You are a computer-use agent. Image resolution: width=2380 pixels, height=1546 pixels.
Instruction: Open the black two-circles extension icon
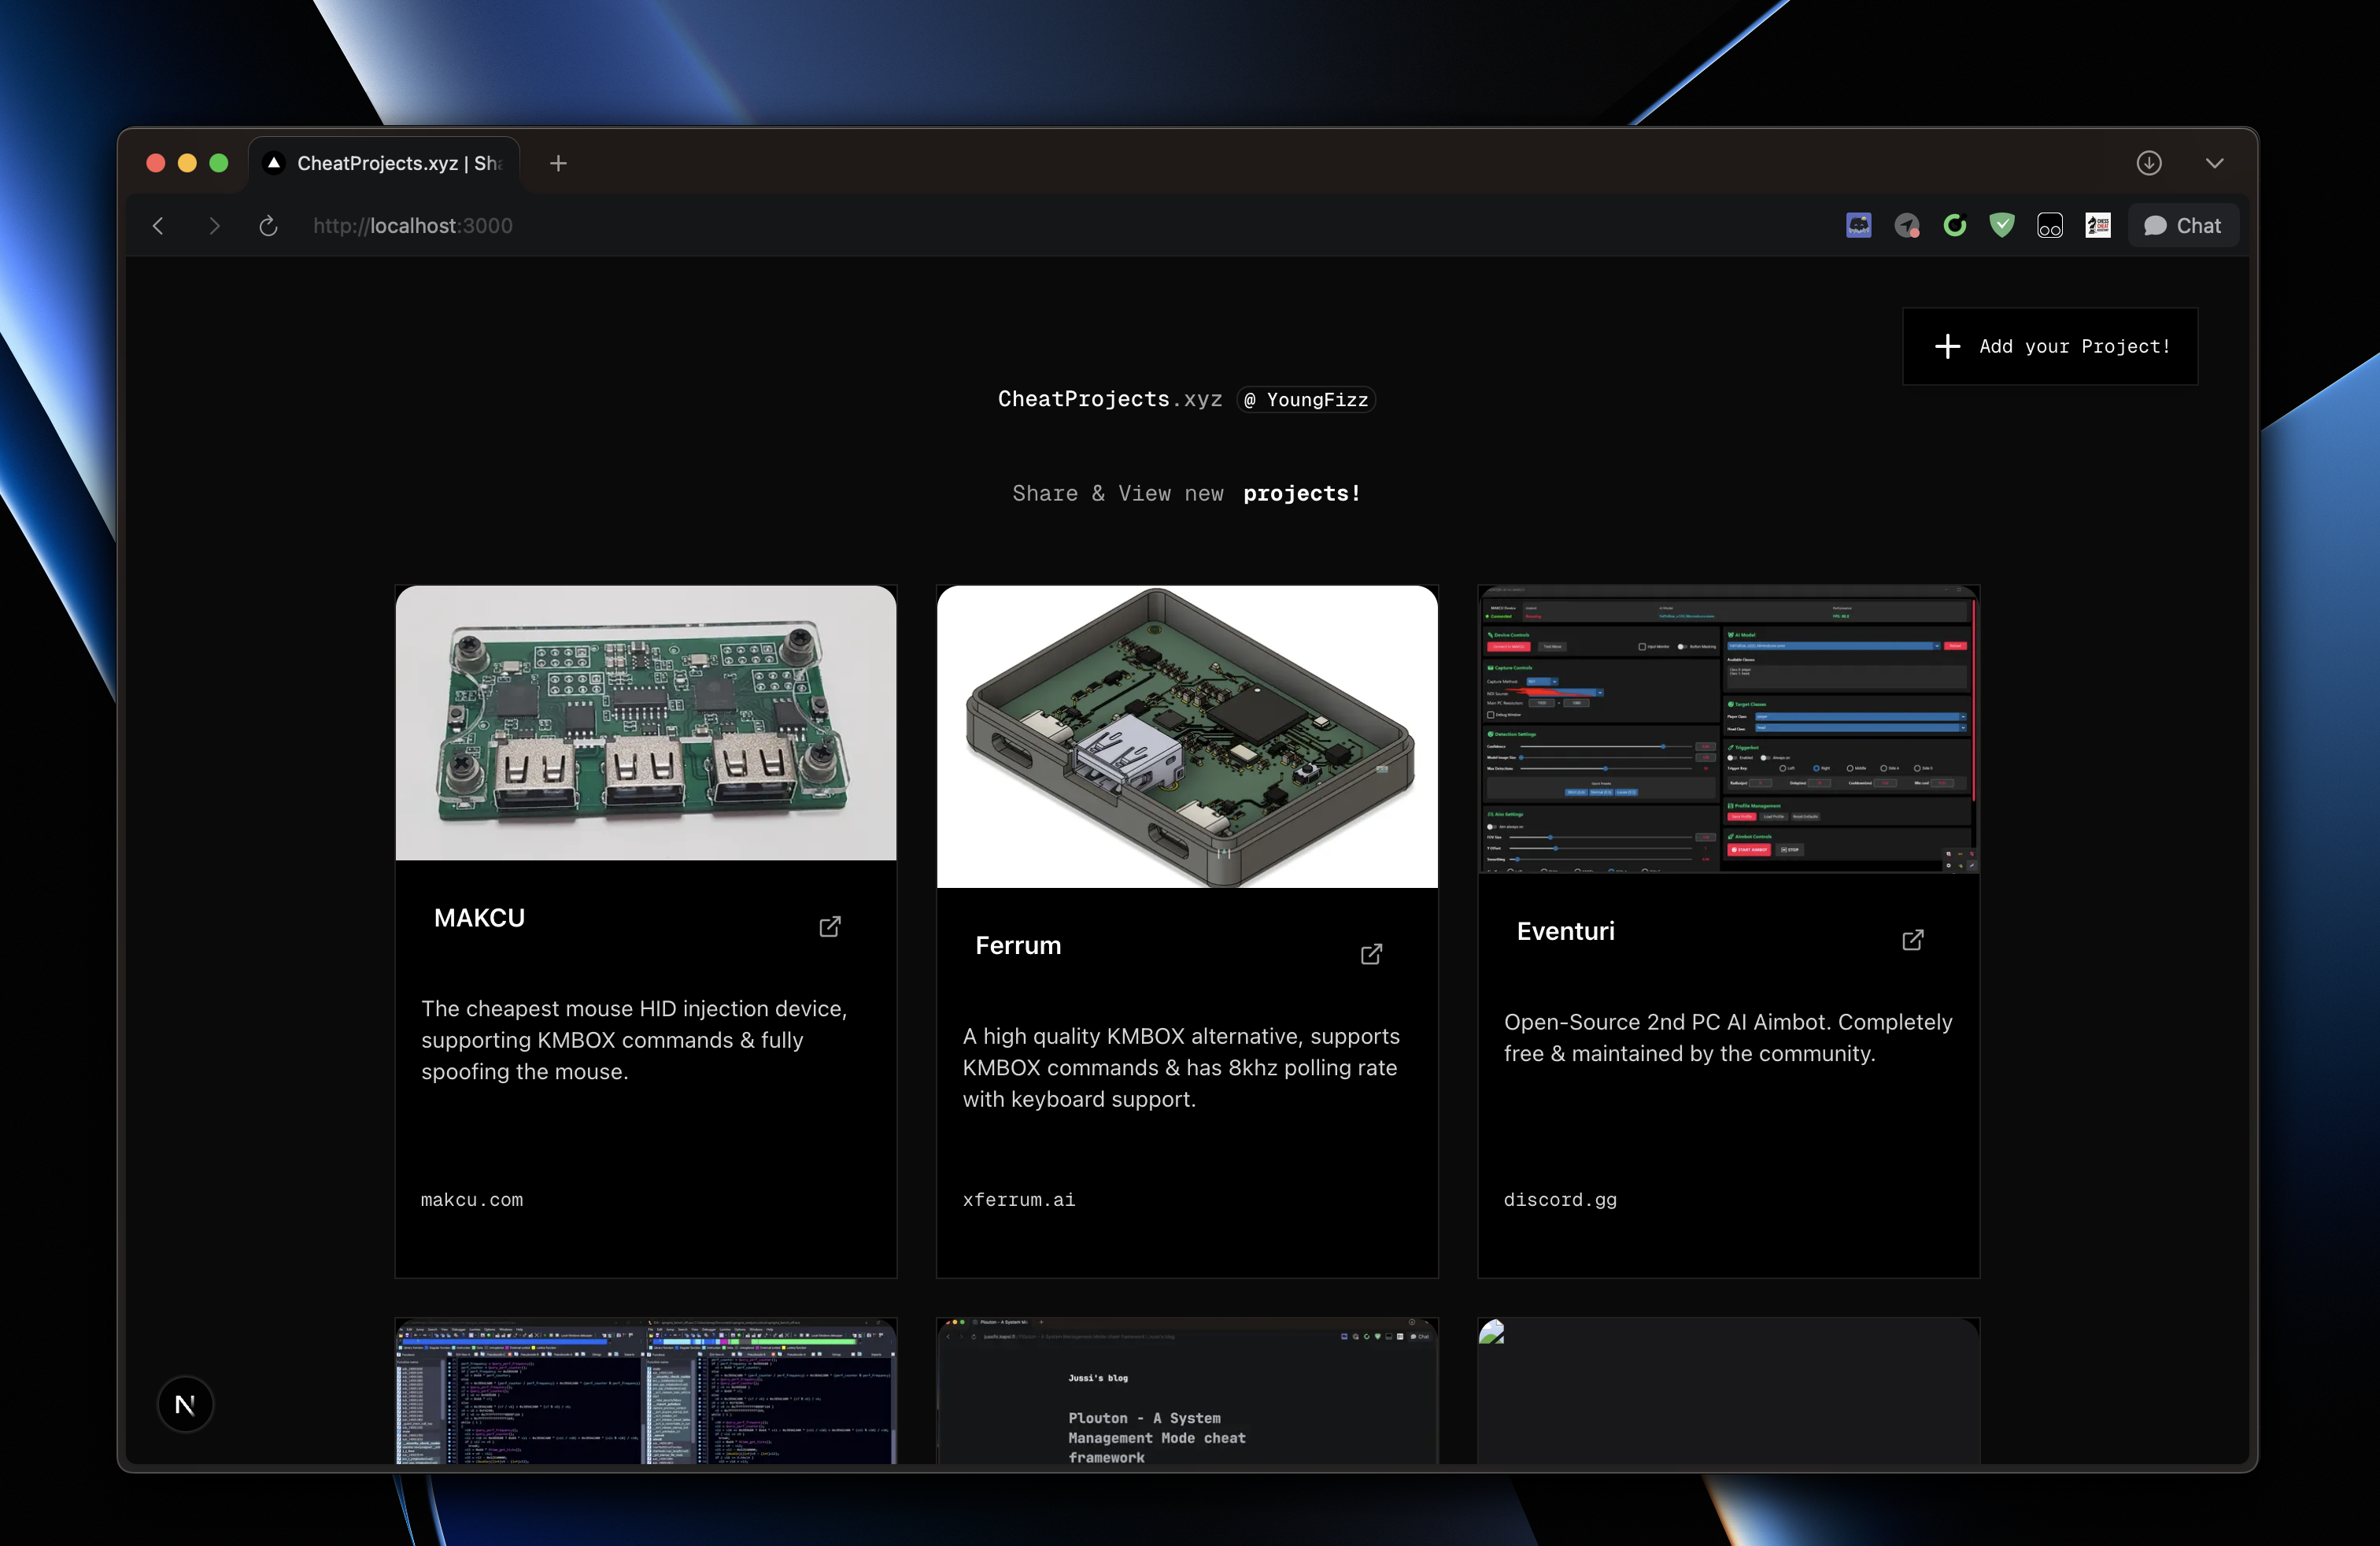click(x=2050, y=225)
